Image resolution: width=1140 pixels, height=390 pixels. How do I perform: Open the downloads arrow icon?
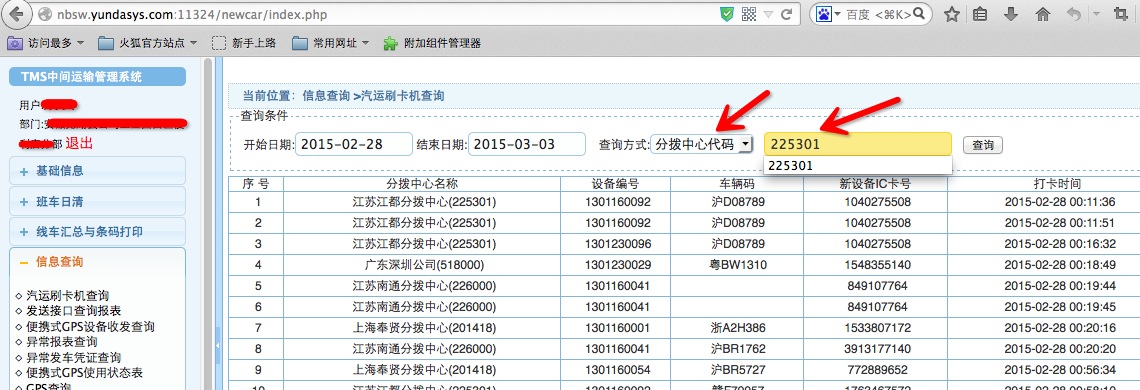1011,14
